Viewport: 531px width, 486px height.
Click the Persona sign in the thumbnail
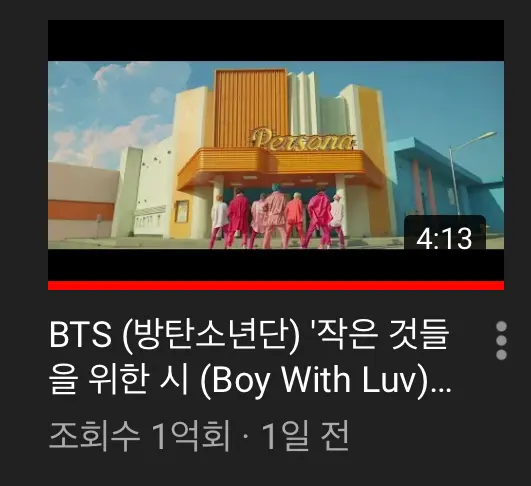(x=302, y=139)
